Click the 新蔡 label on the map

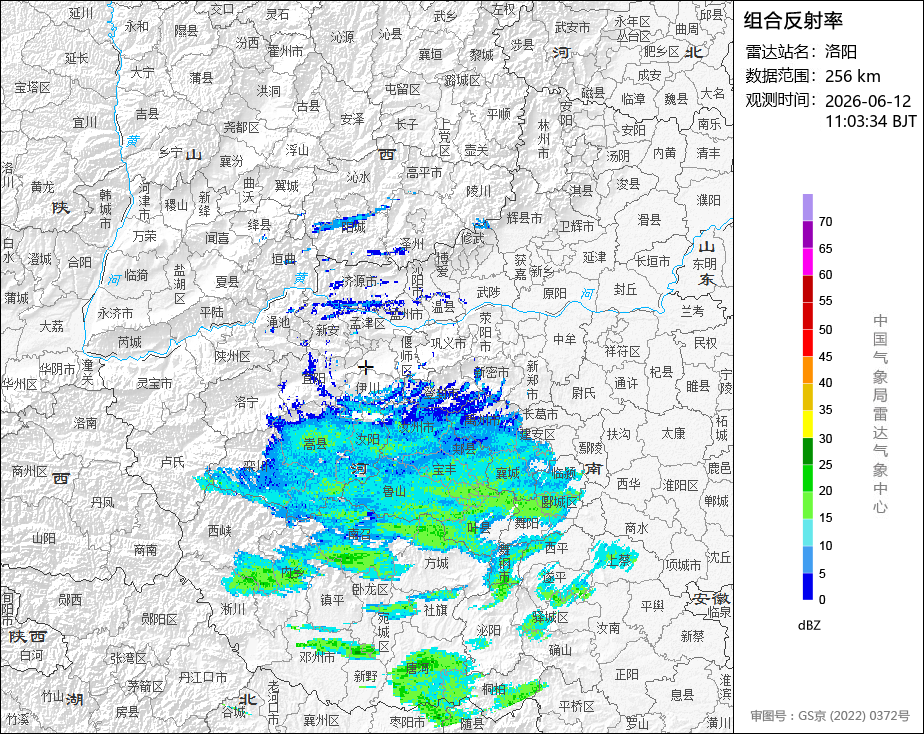[692, 636]
